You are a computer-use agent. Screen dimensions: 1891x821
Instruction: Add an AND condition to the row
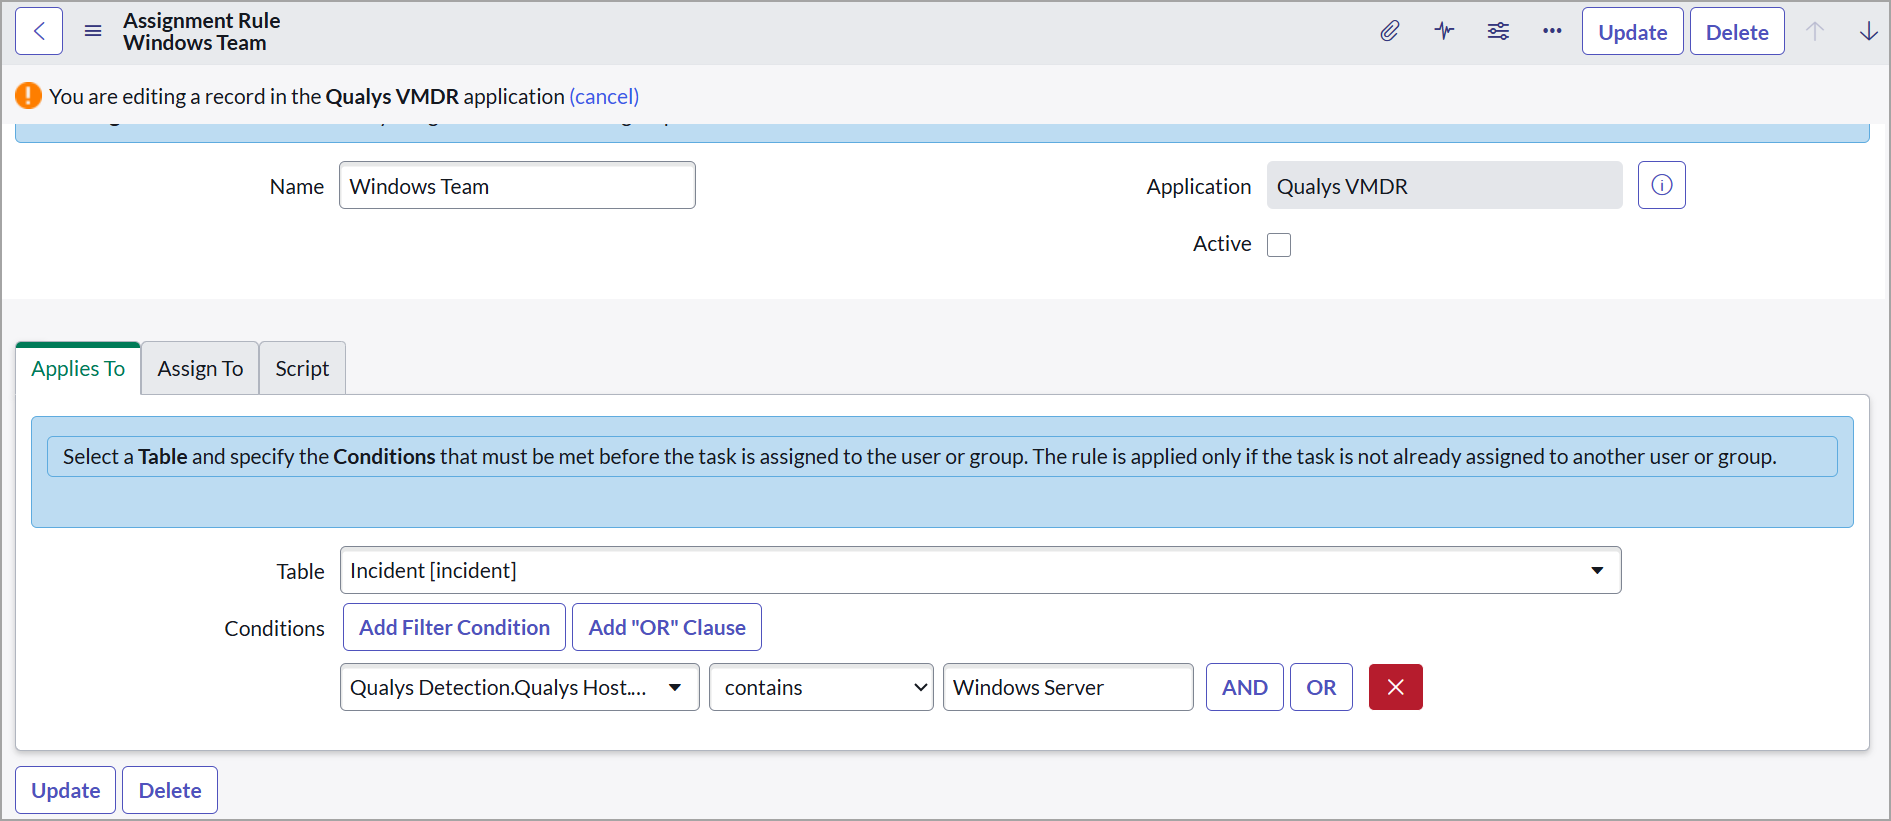1245,687
